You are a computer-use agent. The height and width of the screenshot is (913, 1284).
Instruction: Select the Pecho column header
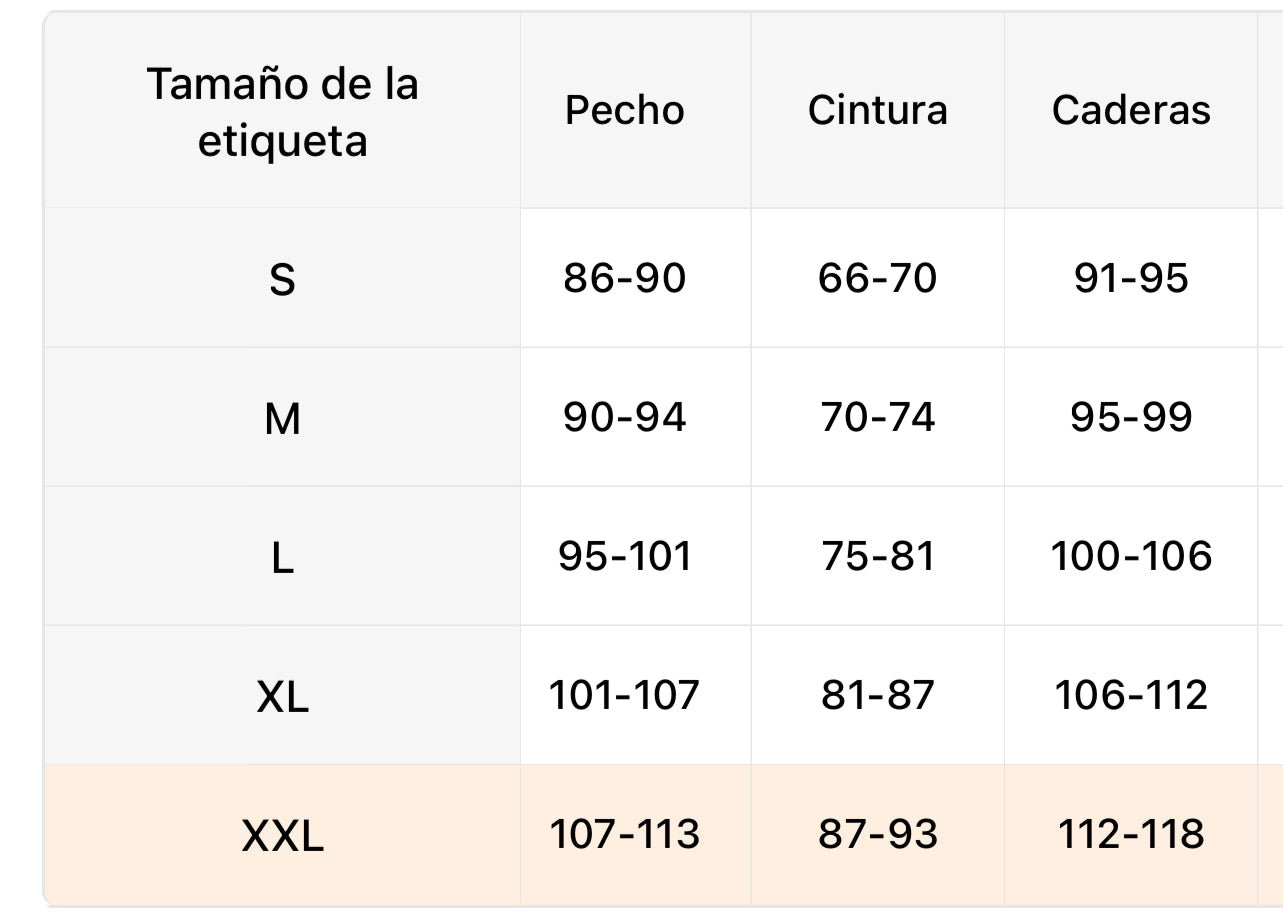coord(625,110)
